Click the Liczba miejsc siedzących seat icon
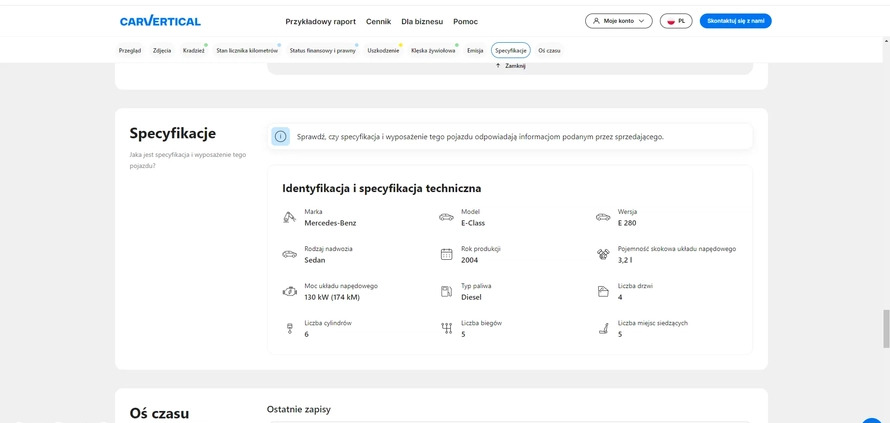Viewport: 890px width, 423px height. click(603, 329)
